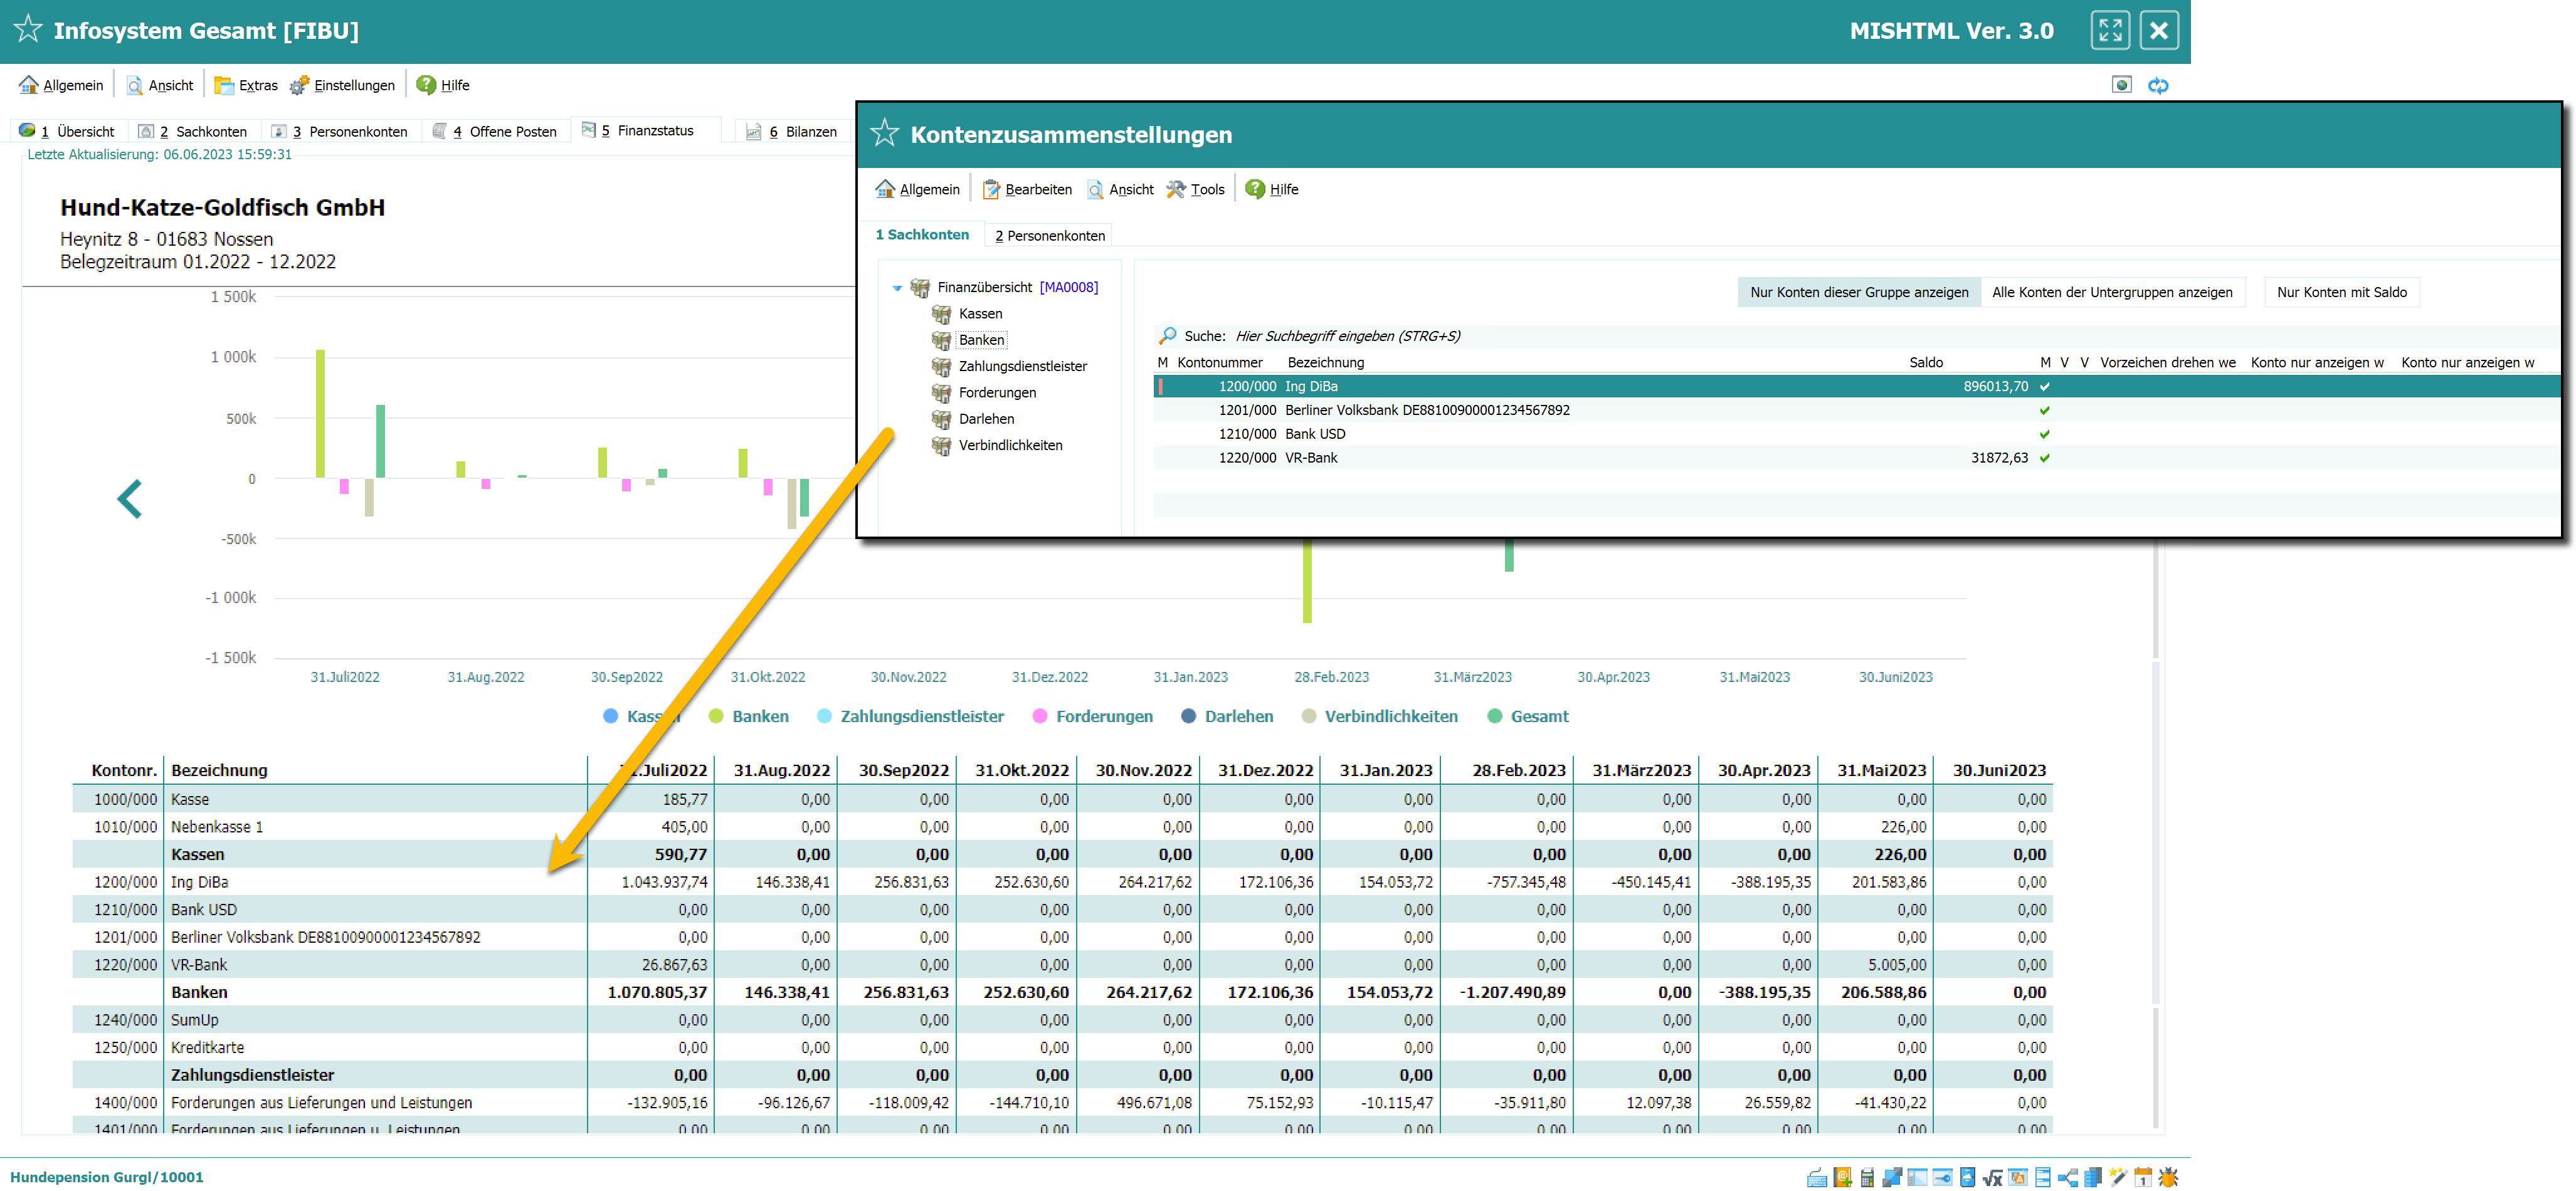Click the Banken legend color dot
Viewport: 2576px width, 1191px height.
point(716,716)
